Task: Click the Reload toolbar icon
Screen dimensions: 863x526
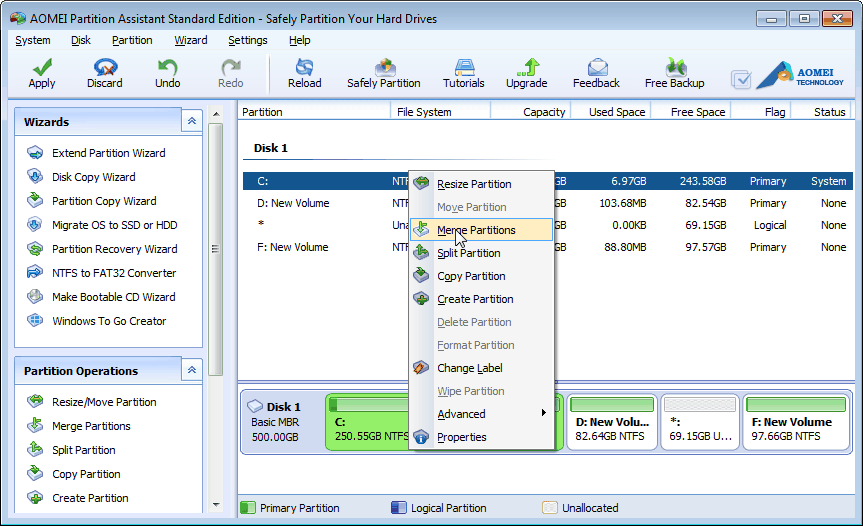Action: tap(304, 68)
